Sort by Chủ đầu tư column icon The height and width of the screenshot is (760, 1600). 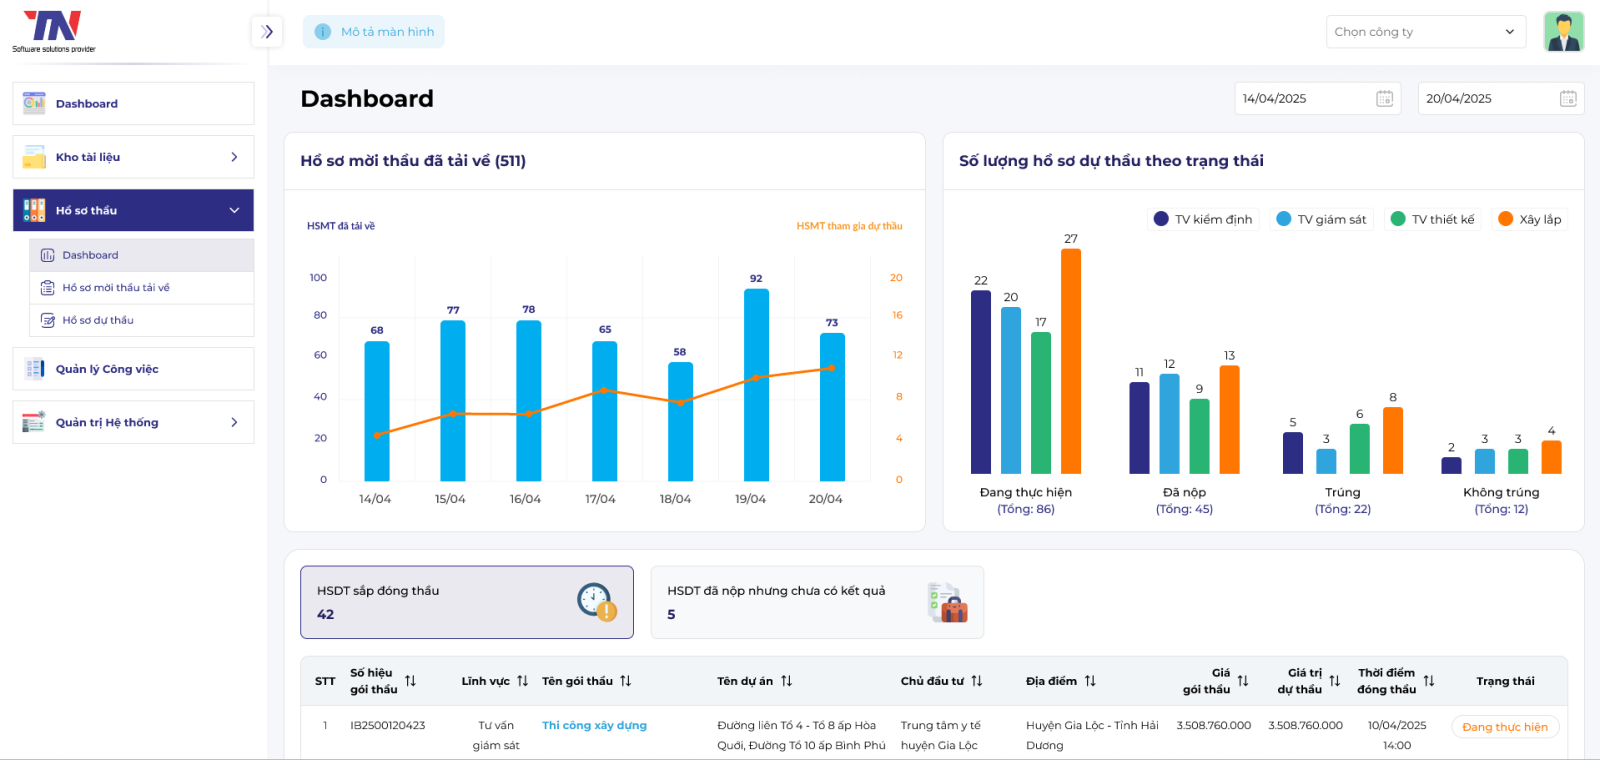pyautogui.click(x=977, y=681)
